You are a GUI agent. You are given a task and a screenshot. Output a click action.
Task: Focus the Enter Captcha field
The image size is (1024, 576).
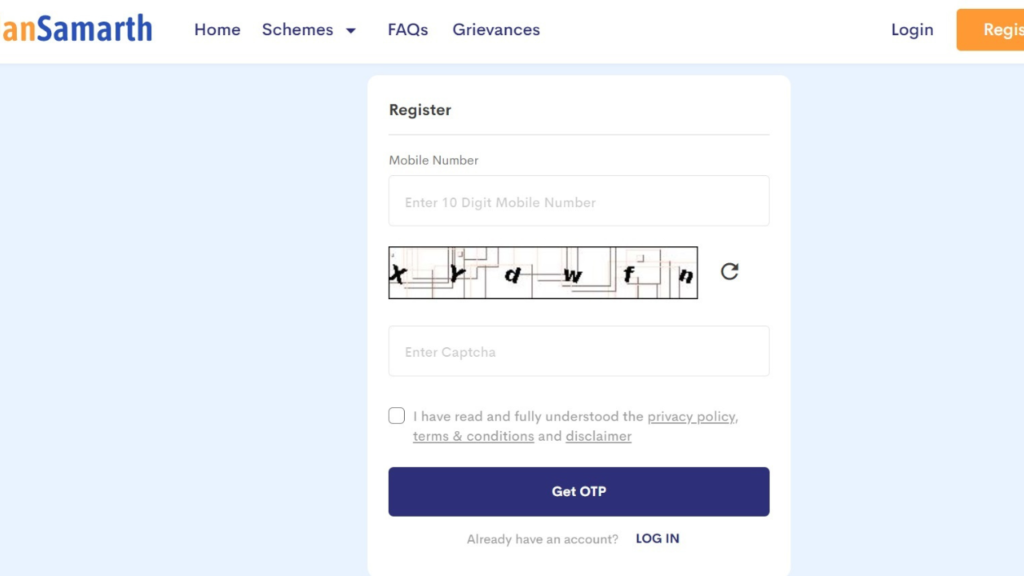coord(579,351)
